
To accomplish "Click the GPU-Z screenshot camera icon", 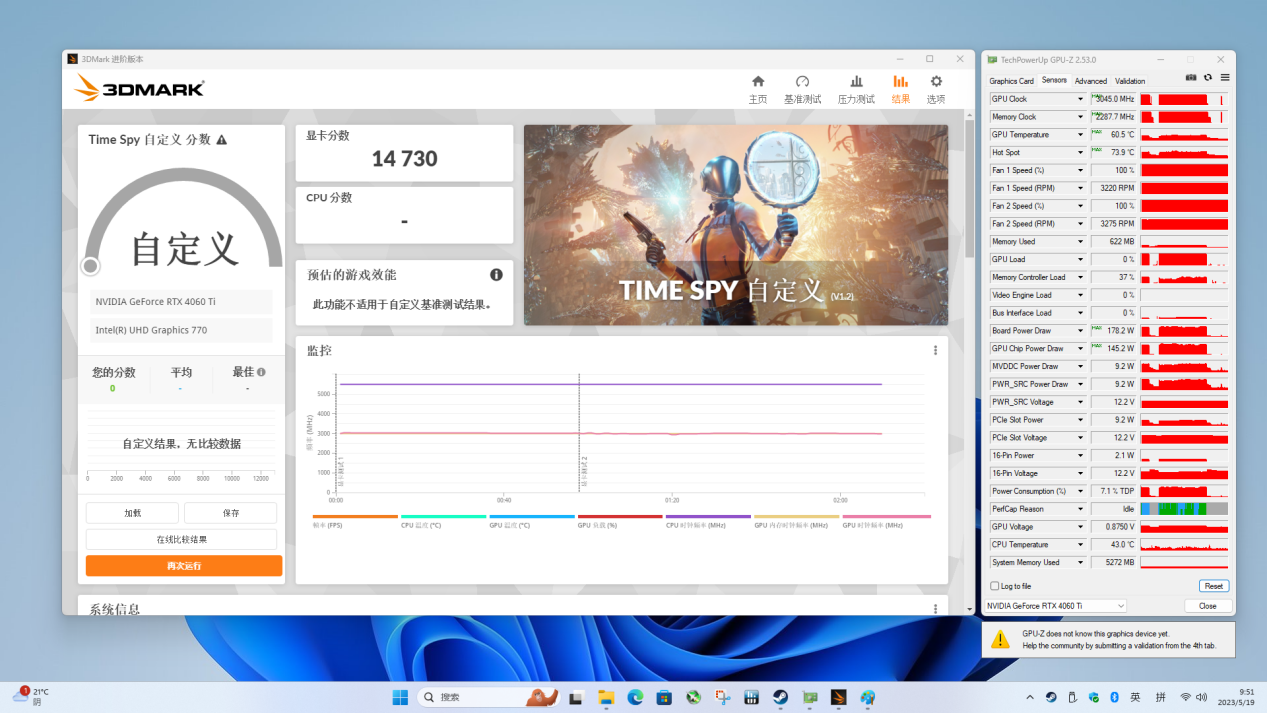I will [1191, 78].
